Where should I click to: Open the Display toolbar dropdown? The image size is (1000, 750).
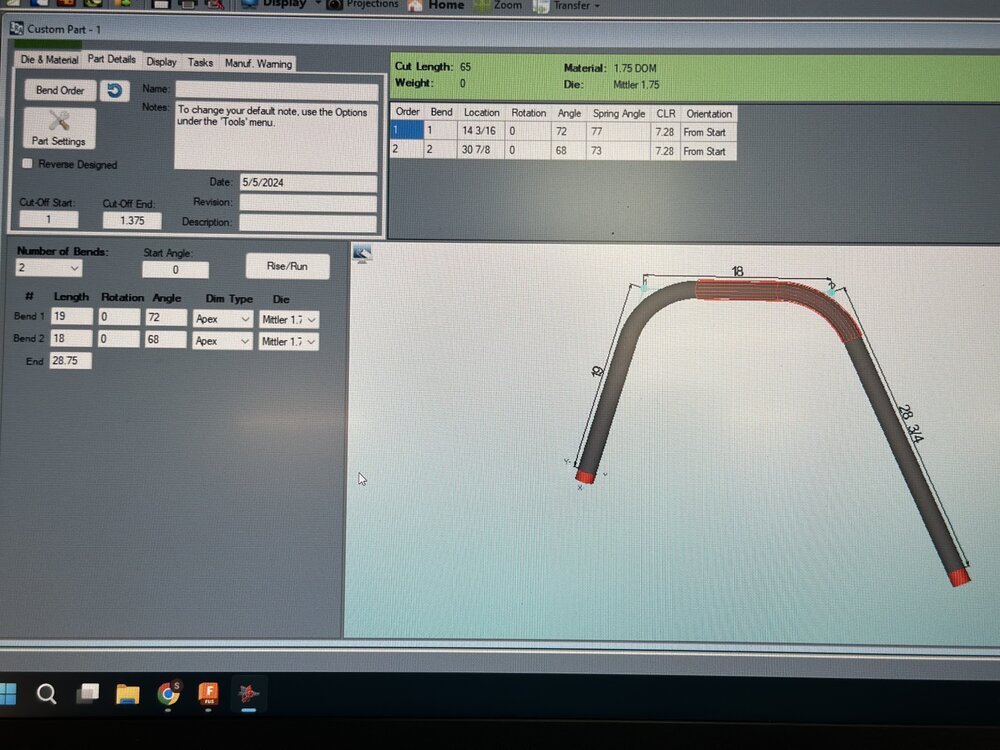pos(281,4)
